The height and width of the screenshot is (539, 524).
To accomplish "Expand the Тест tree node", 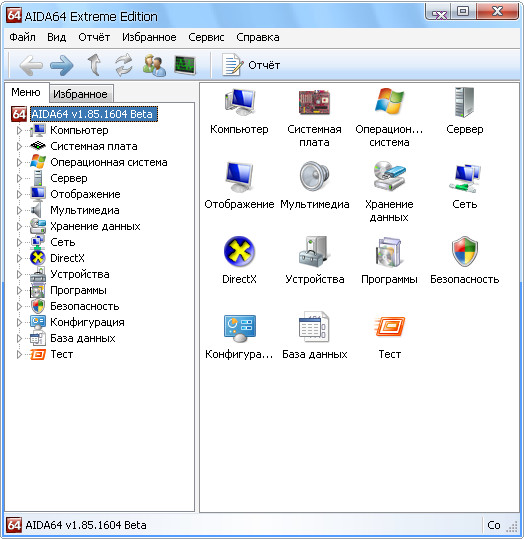I will coord(19,354).
